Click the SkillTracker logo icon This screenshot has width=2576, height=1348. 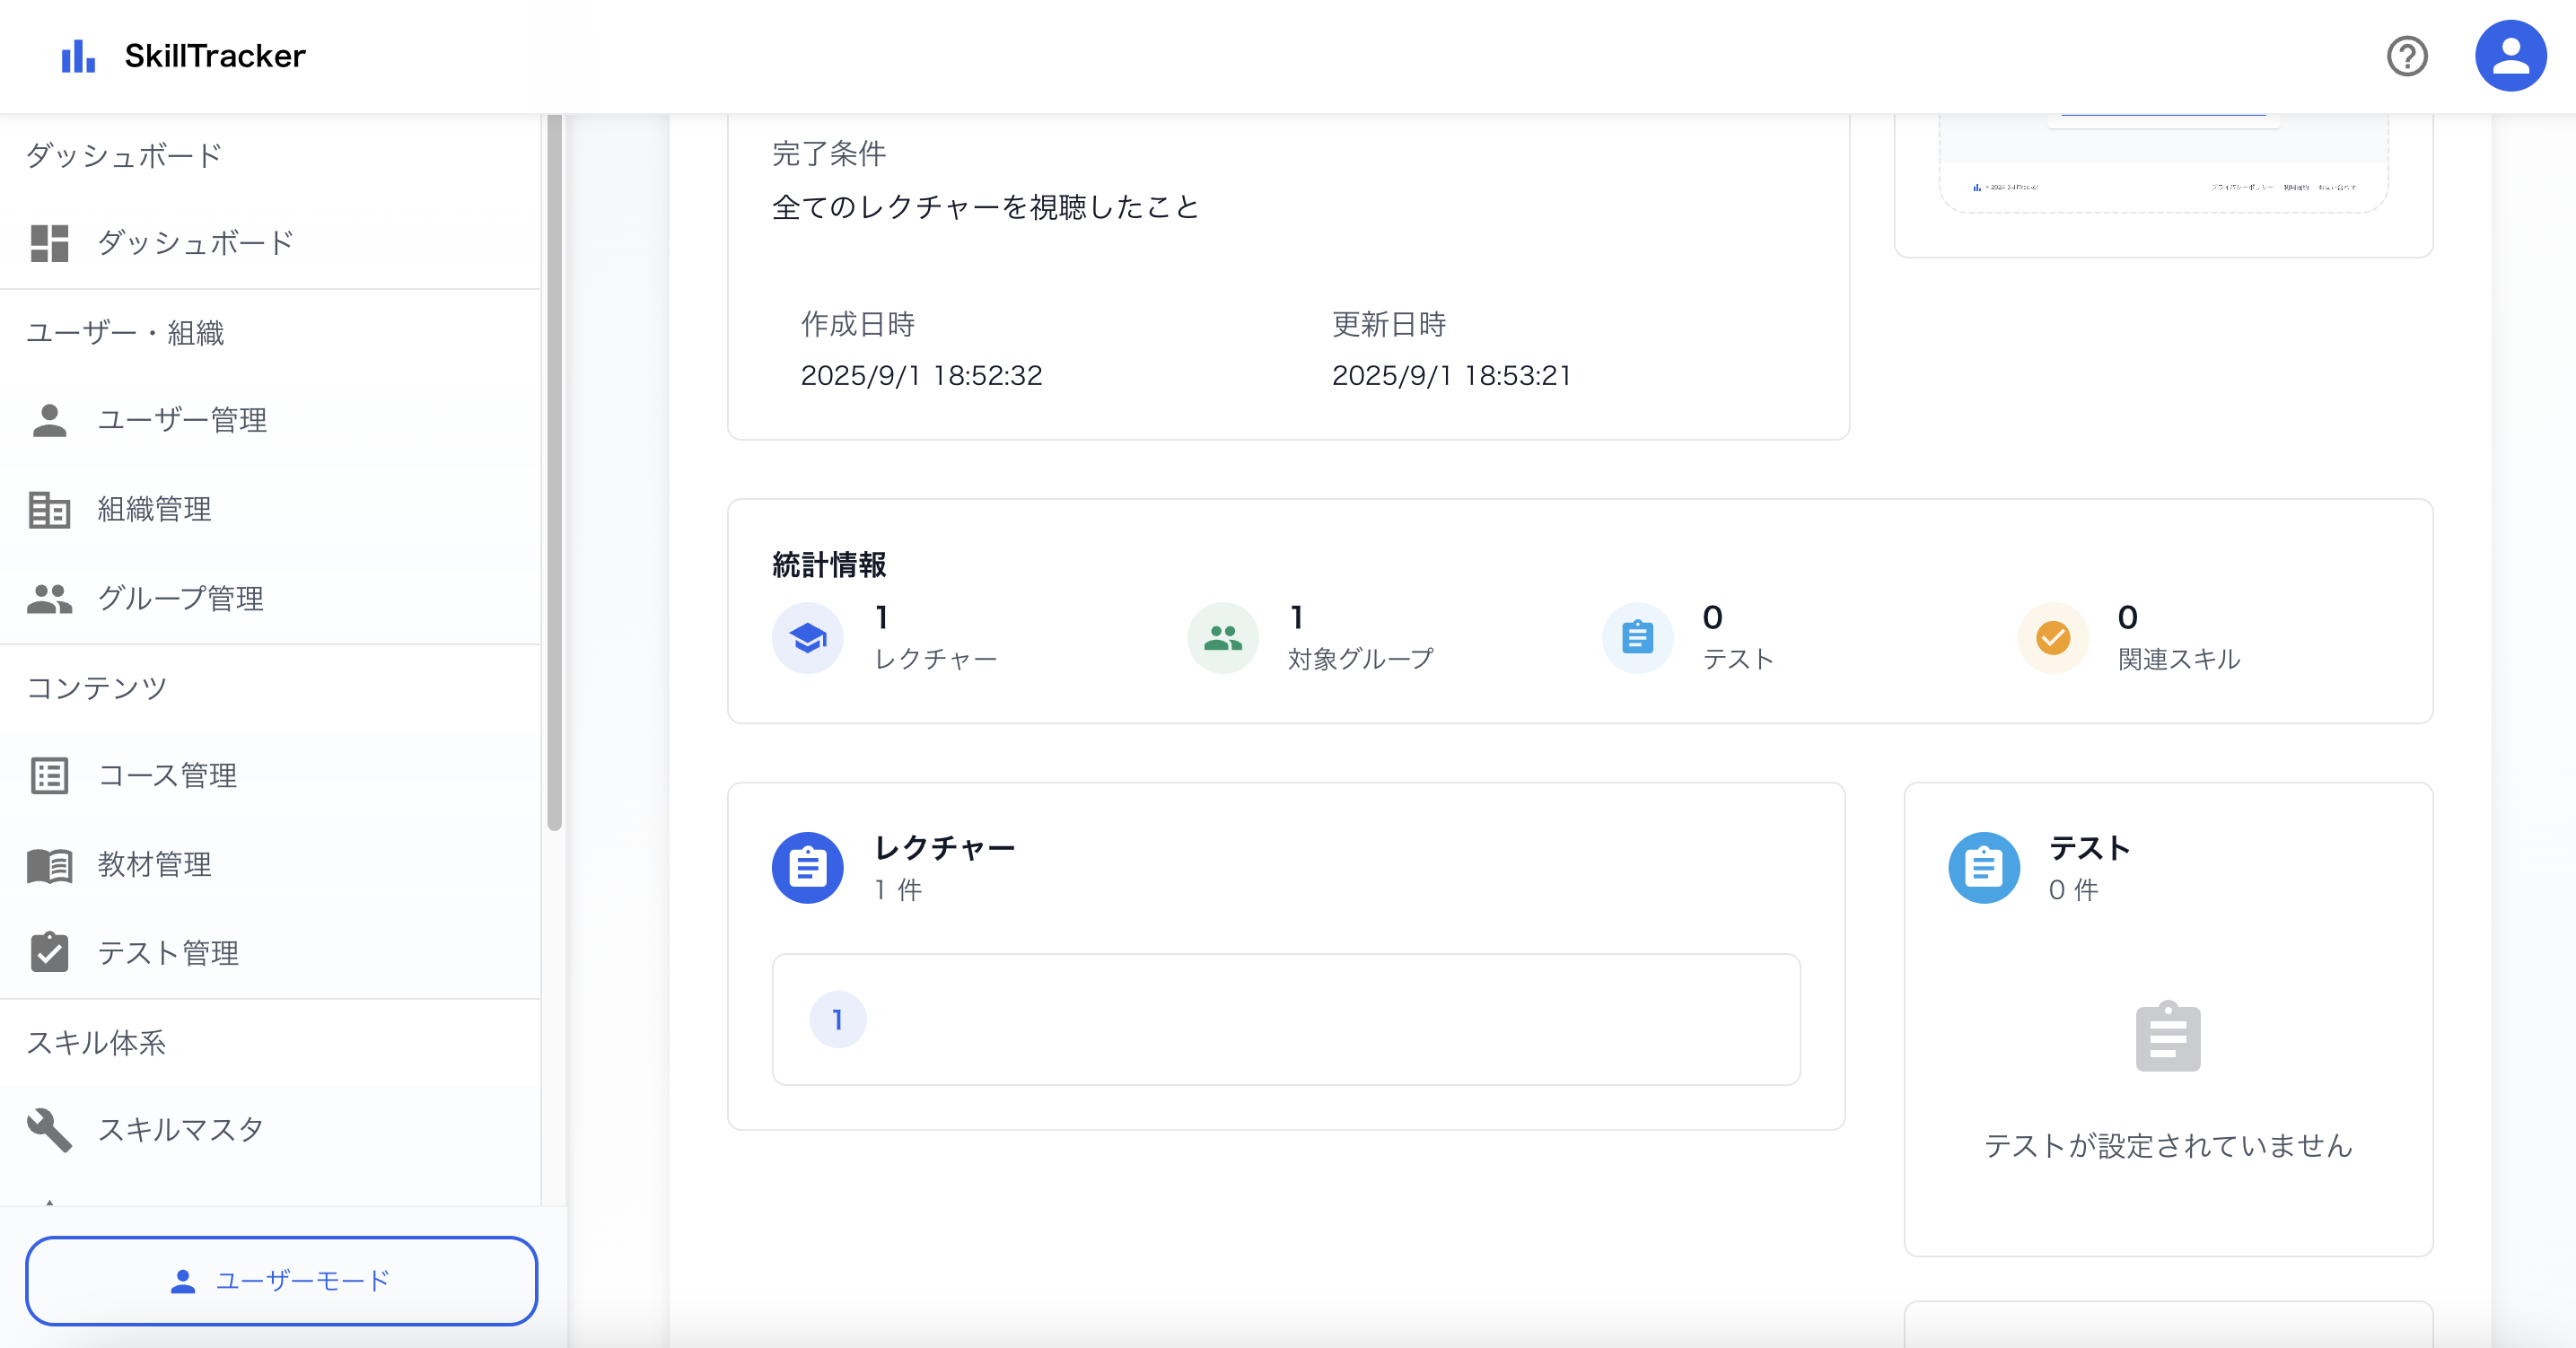pyautogui.click(x=78, y=56)
